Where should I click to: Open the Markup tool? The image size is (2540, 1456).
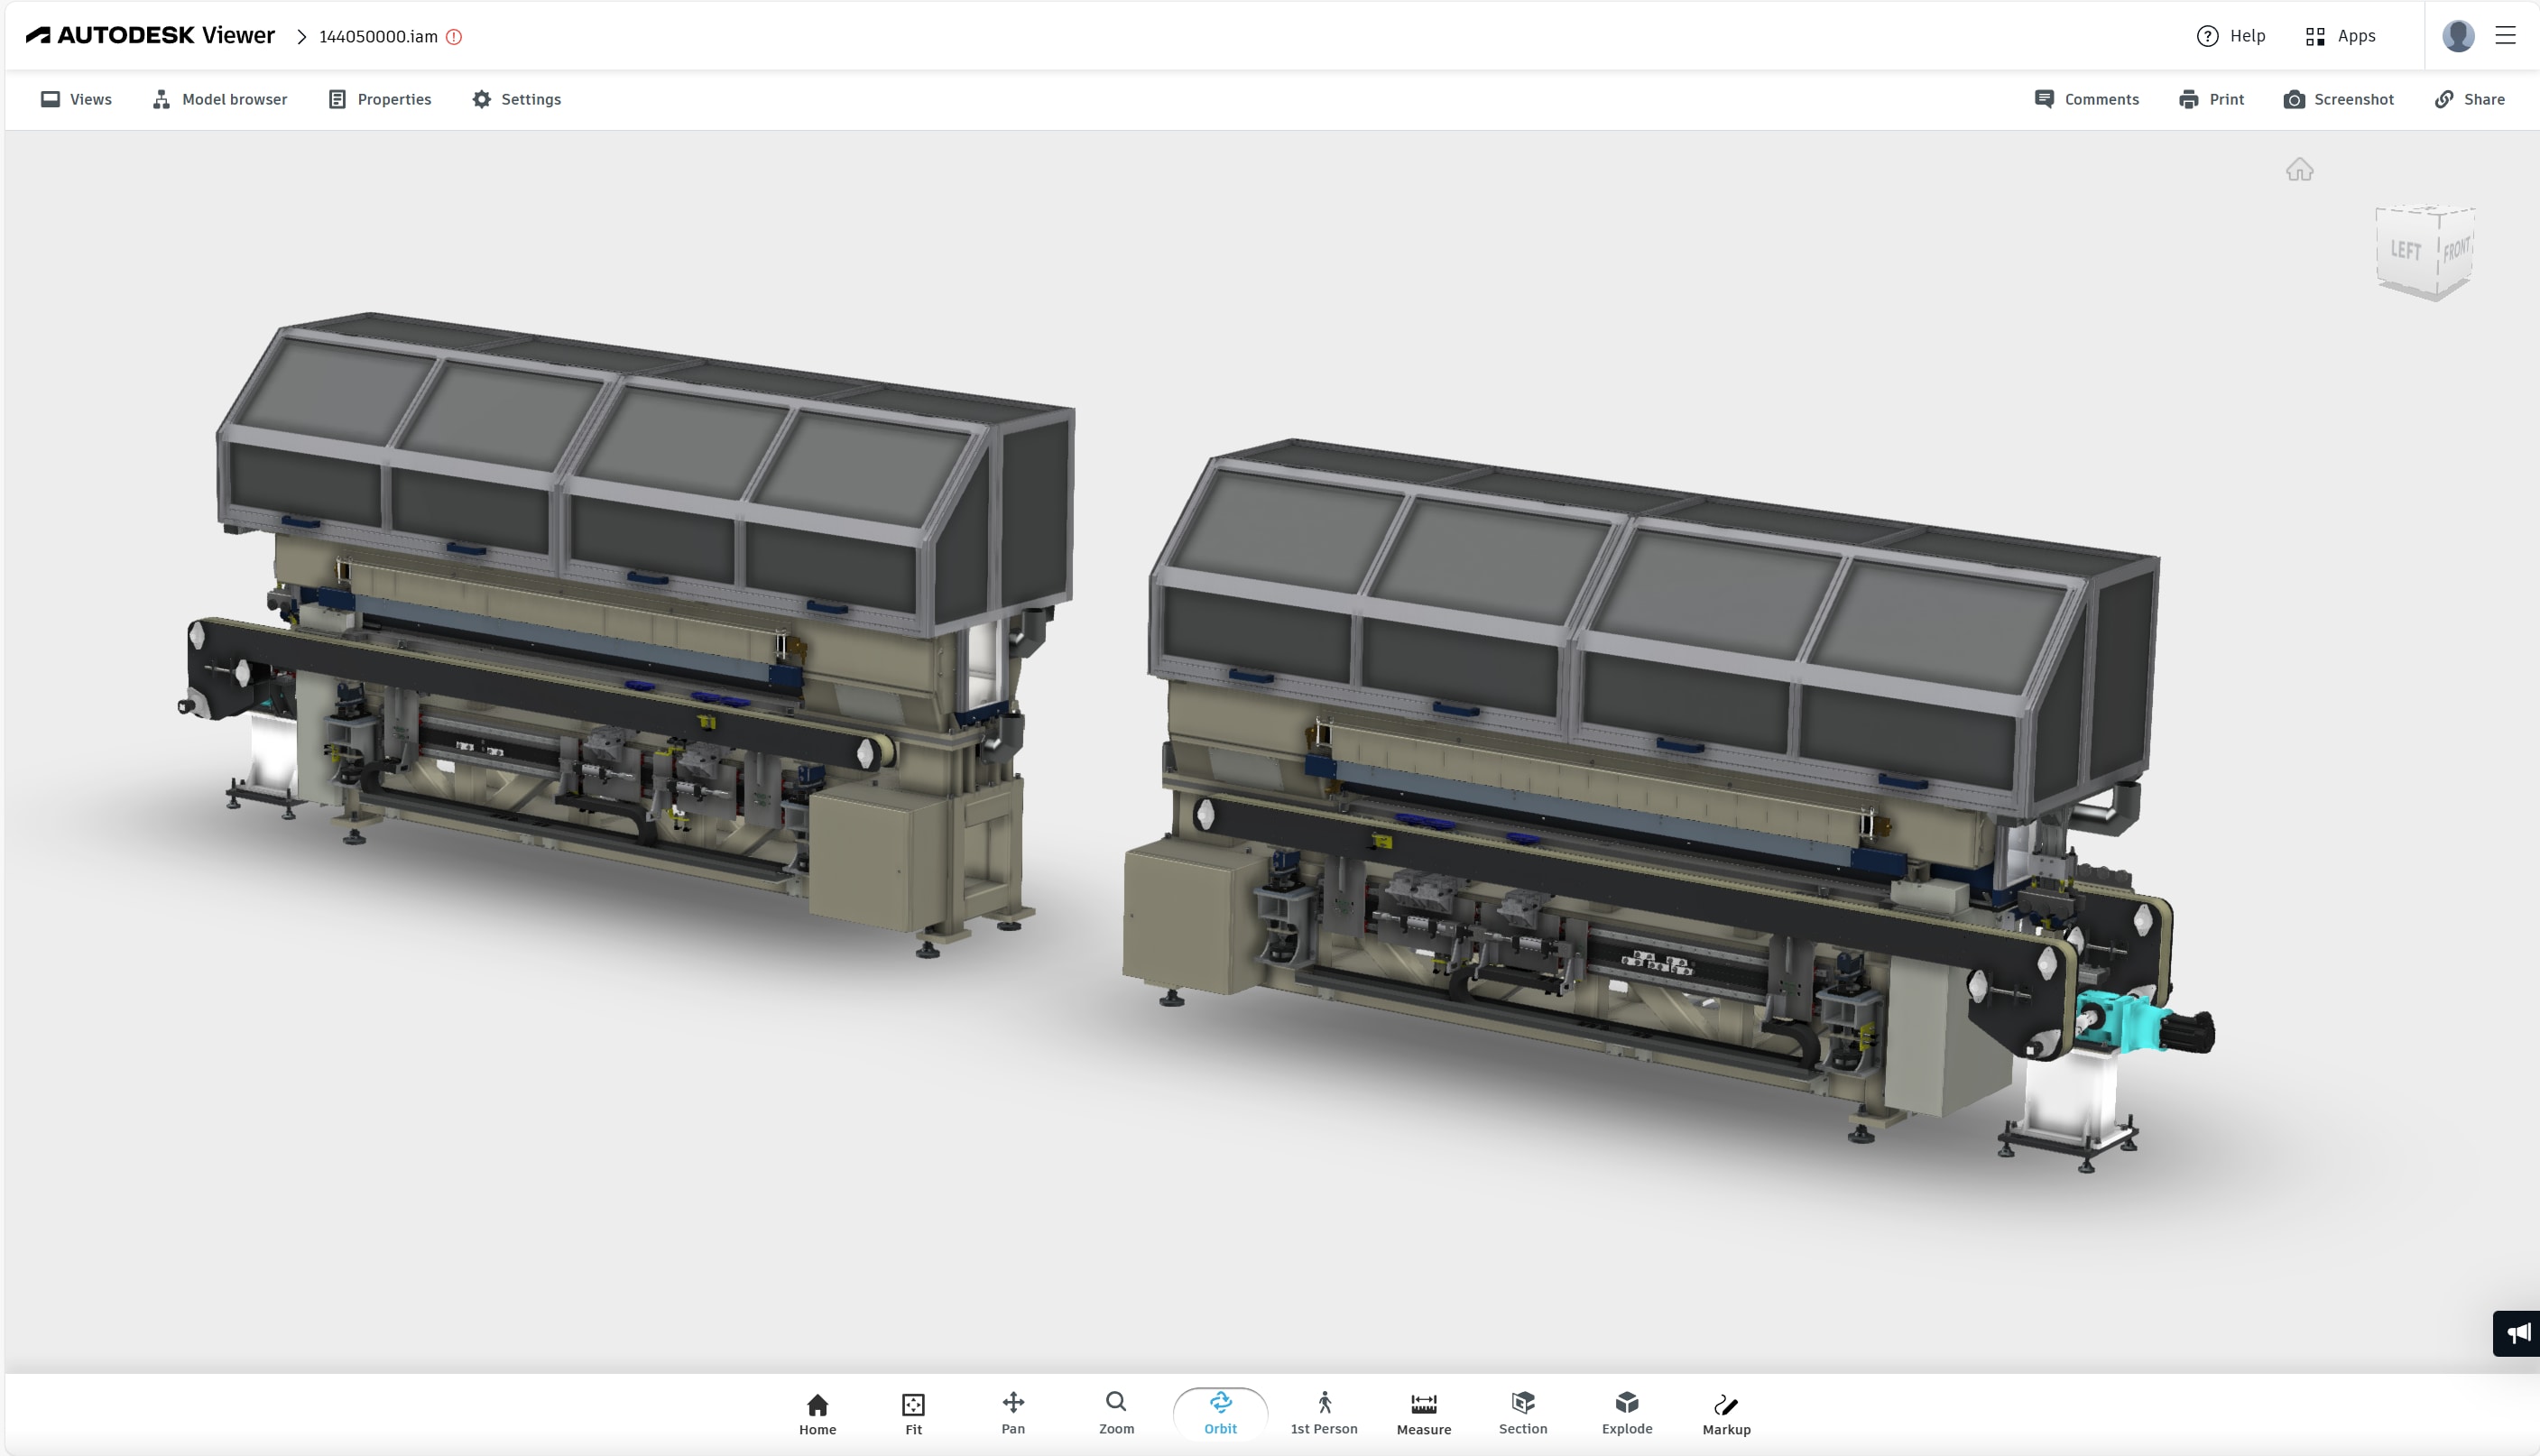tap(1726, 1413)
